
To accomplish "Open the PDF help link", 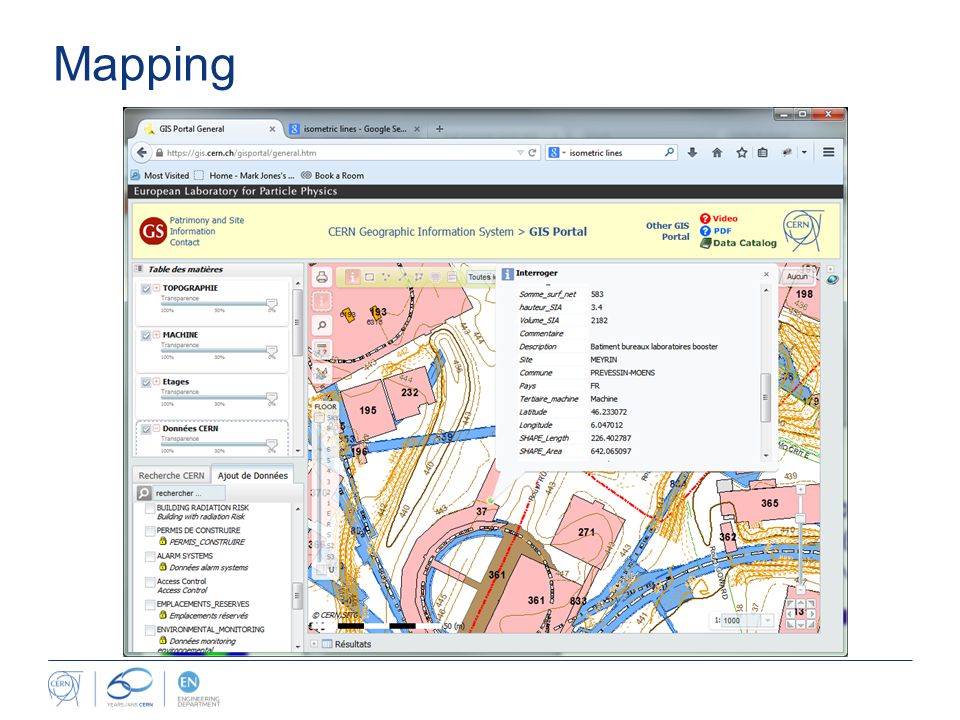I will (x=716, y=231).
